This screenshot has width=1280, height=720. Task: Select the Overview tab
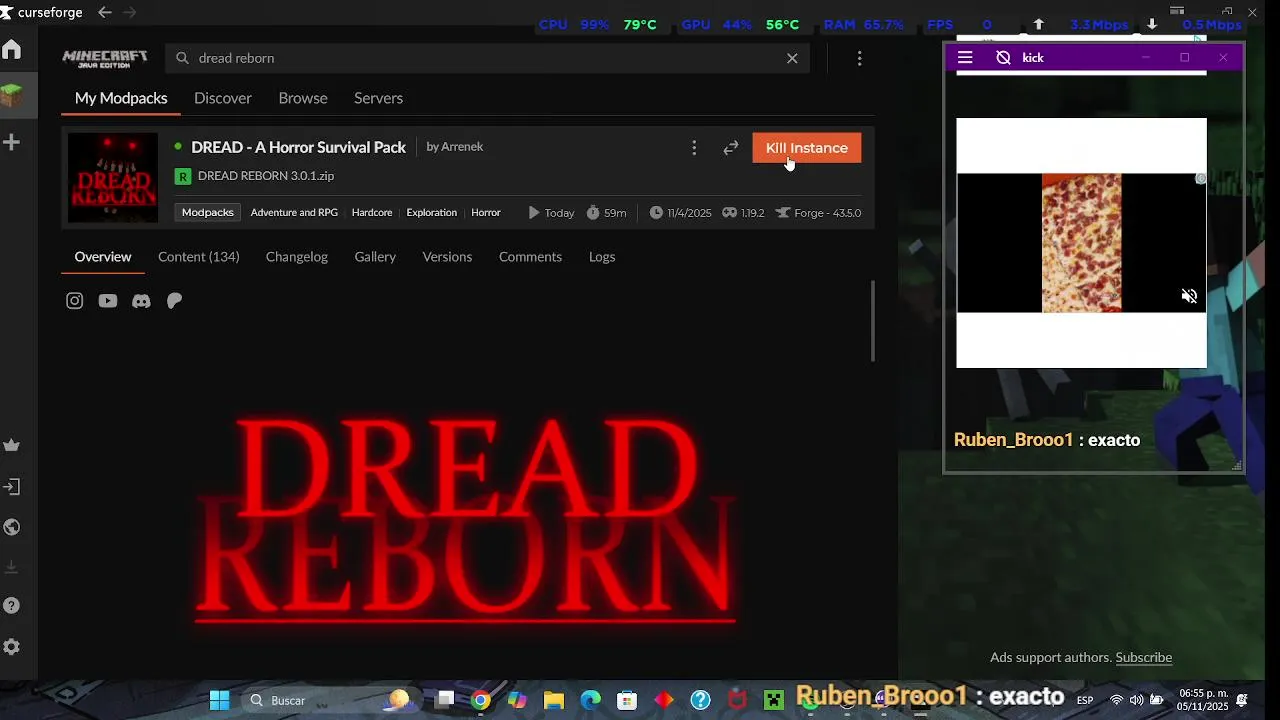tap(103, 257)
